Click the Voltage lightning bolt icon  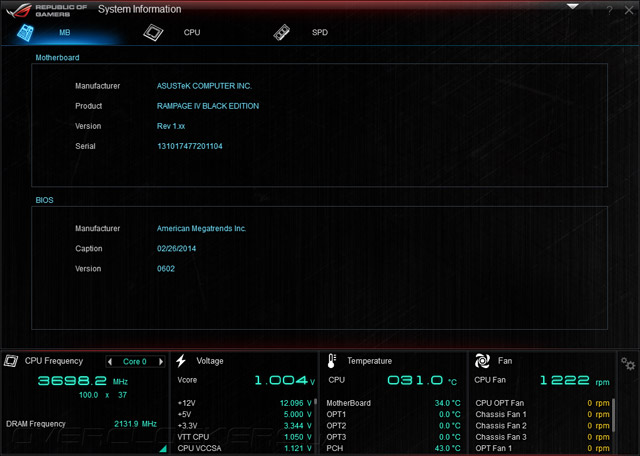point(181,360)
